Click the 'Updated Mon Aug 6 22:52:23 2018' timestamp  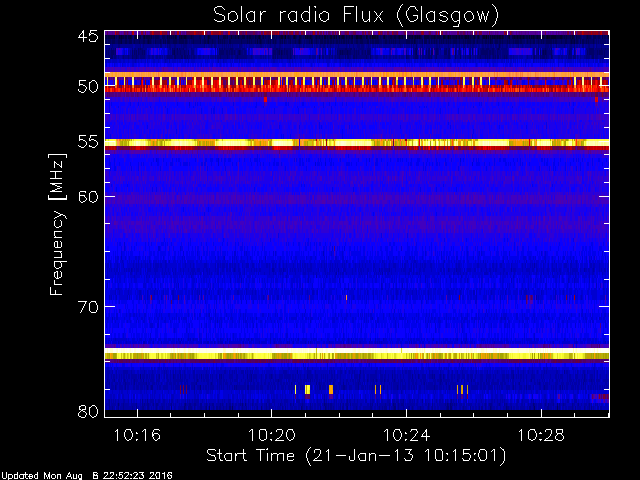[x=87, y=476]
